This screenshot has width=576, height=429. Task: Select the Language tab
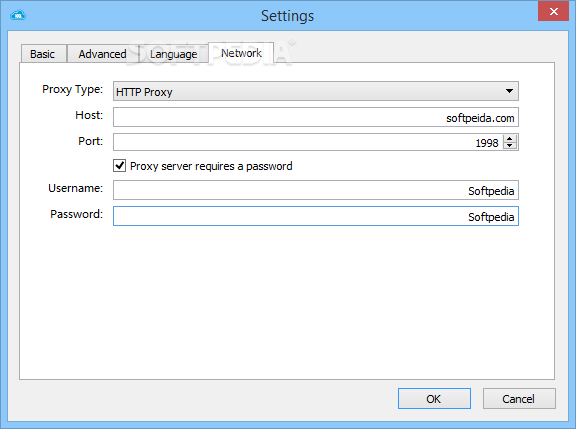coord(173,54)
